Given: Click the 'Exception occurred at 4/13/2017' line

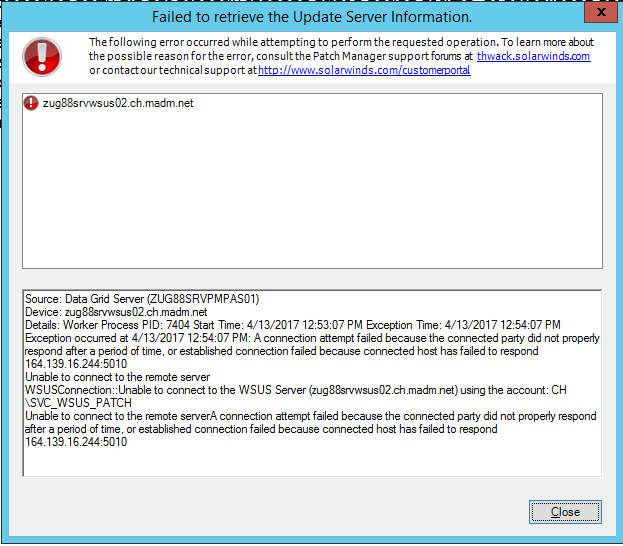Looking at the screenshot, I should pyautogui.click(x=312, y=338).
